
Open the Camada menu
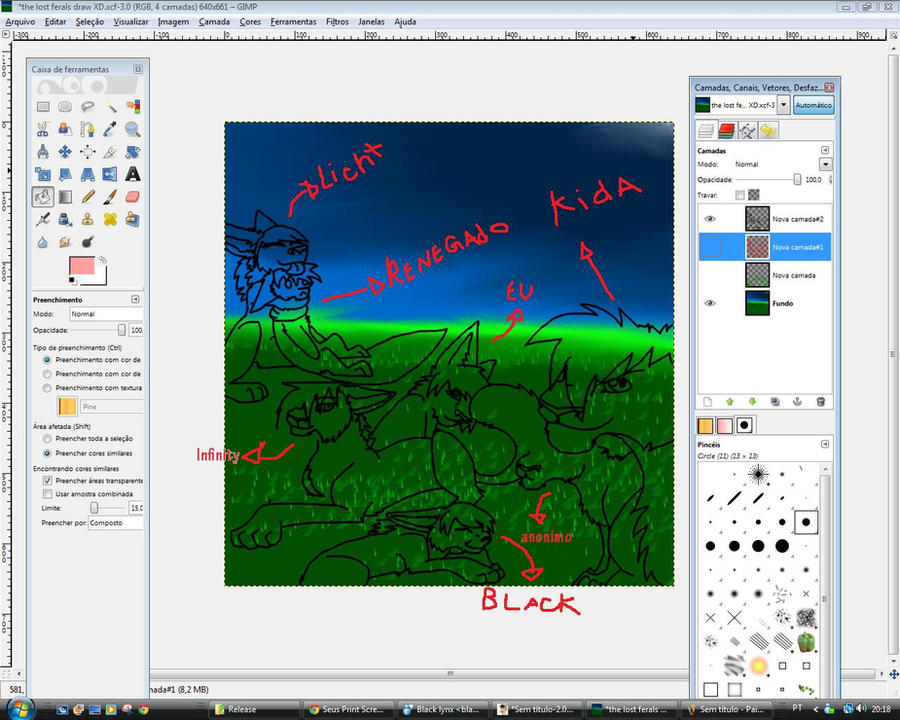214,22
